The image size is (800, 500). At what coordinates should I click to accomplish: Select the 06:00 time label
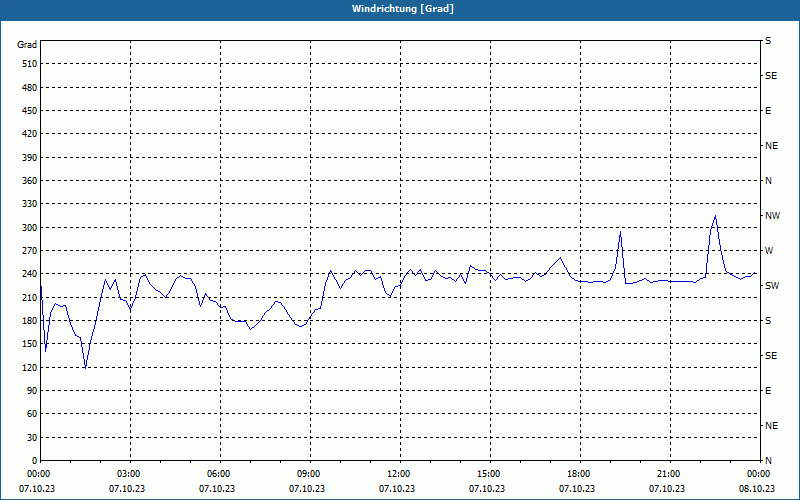coord(219,473)
